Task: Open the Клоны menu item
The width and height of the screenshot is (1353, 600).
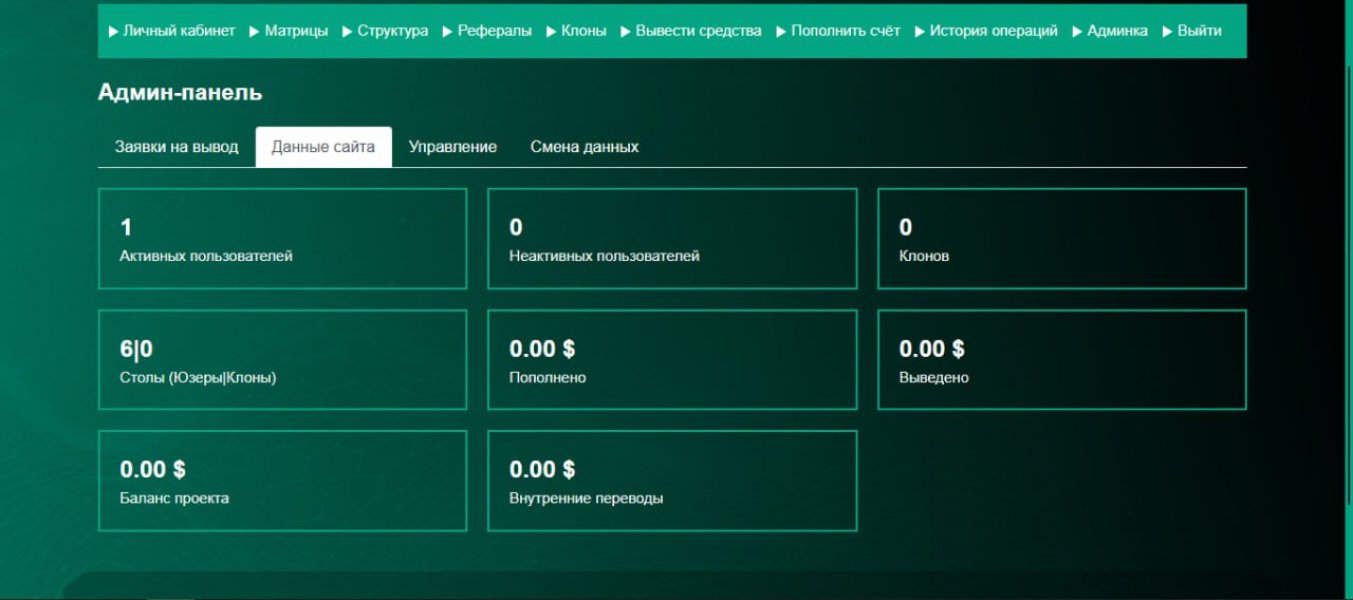Action: [583, 30]
